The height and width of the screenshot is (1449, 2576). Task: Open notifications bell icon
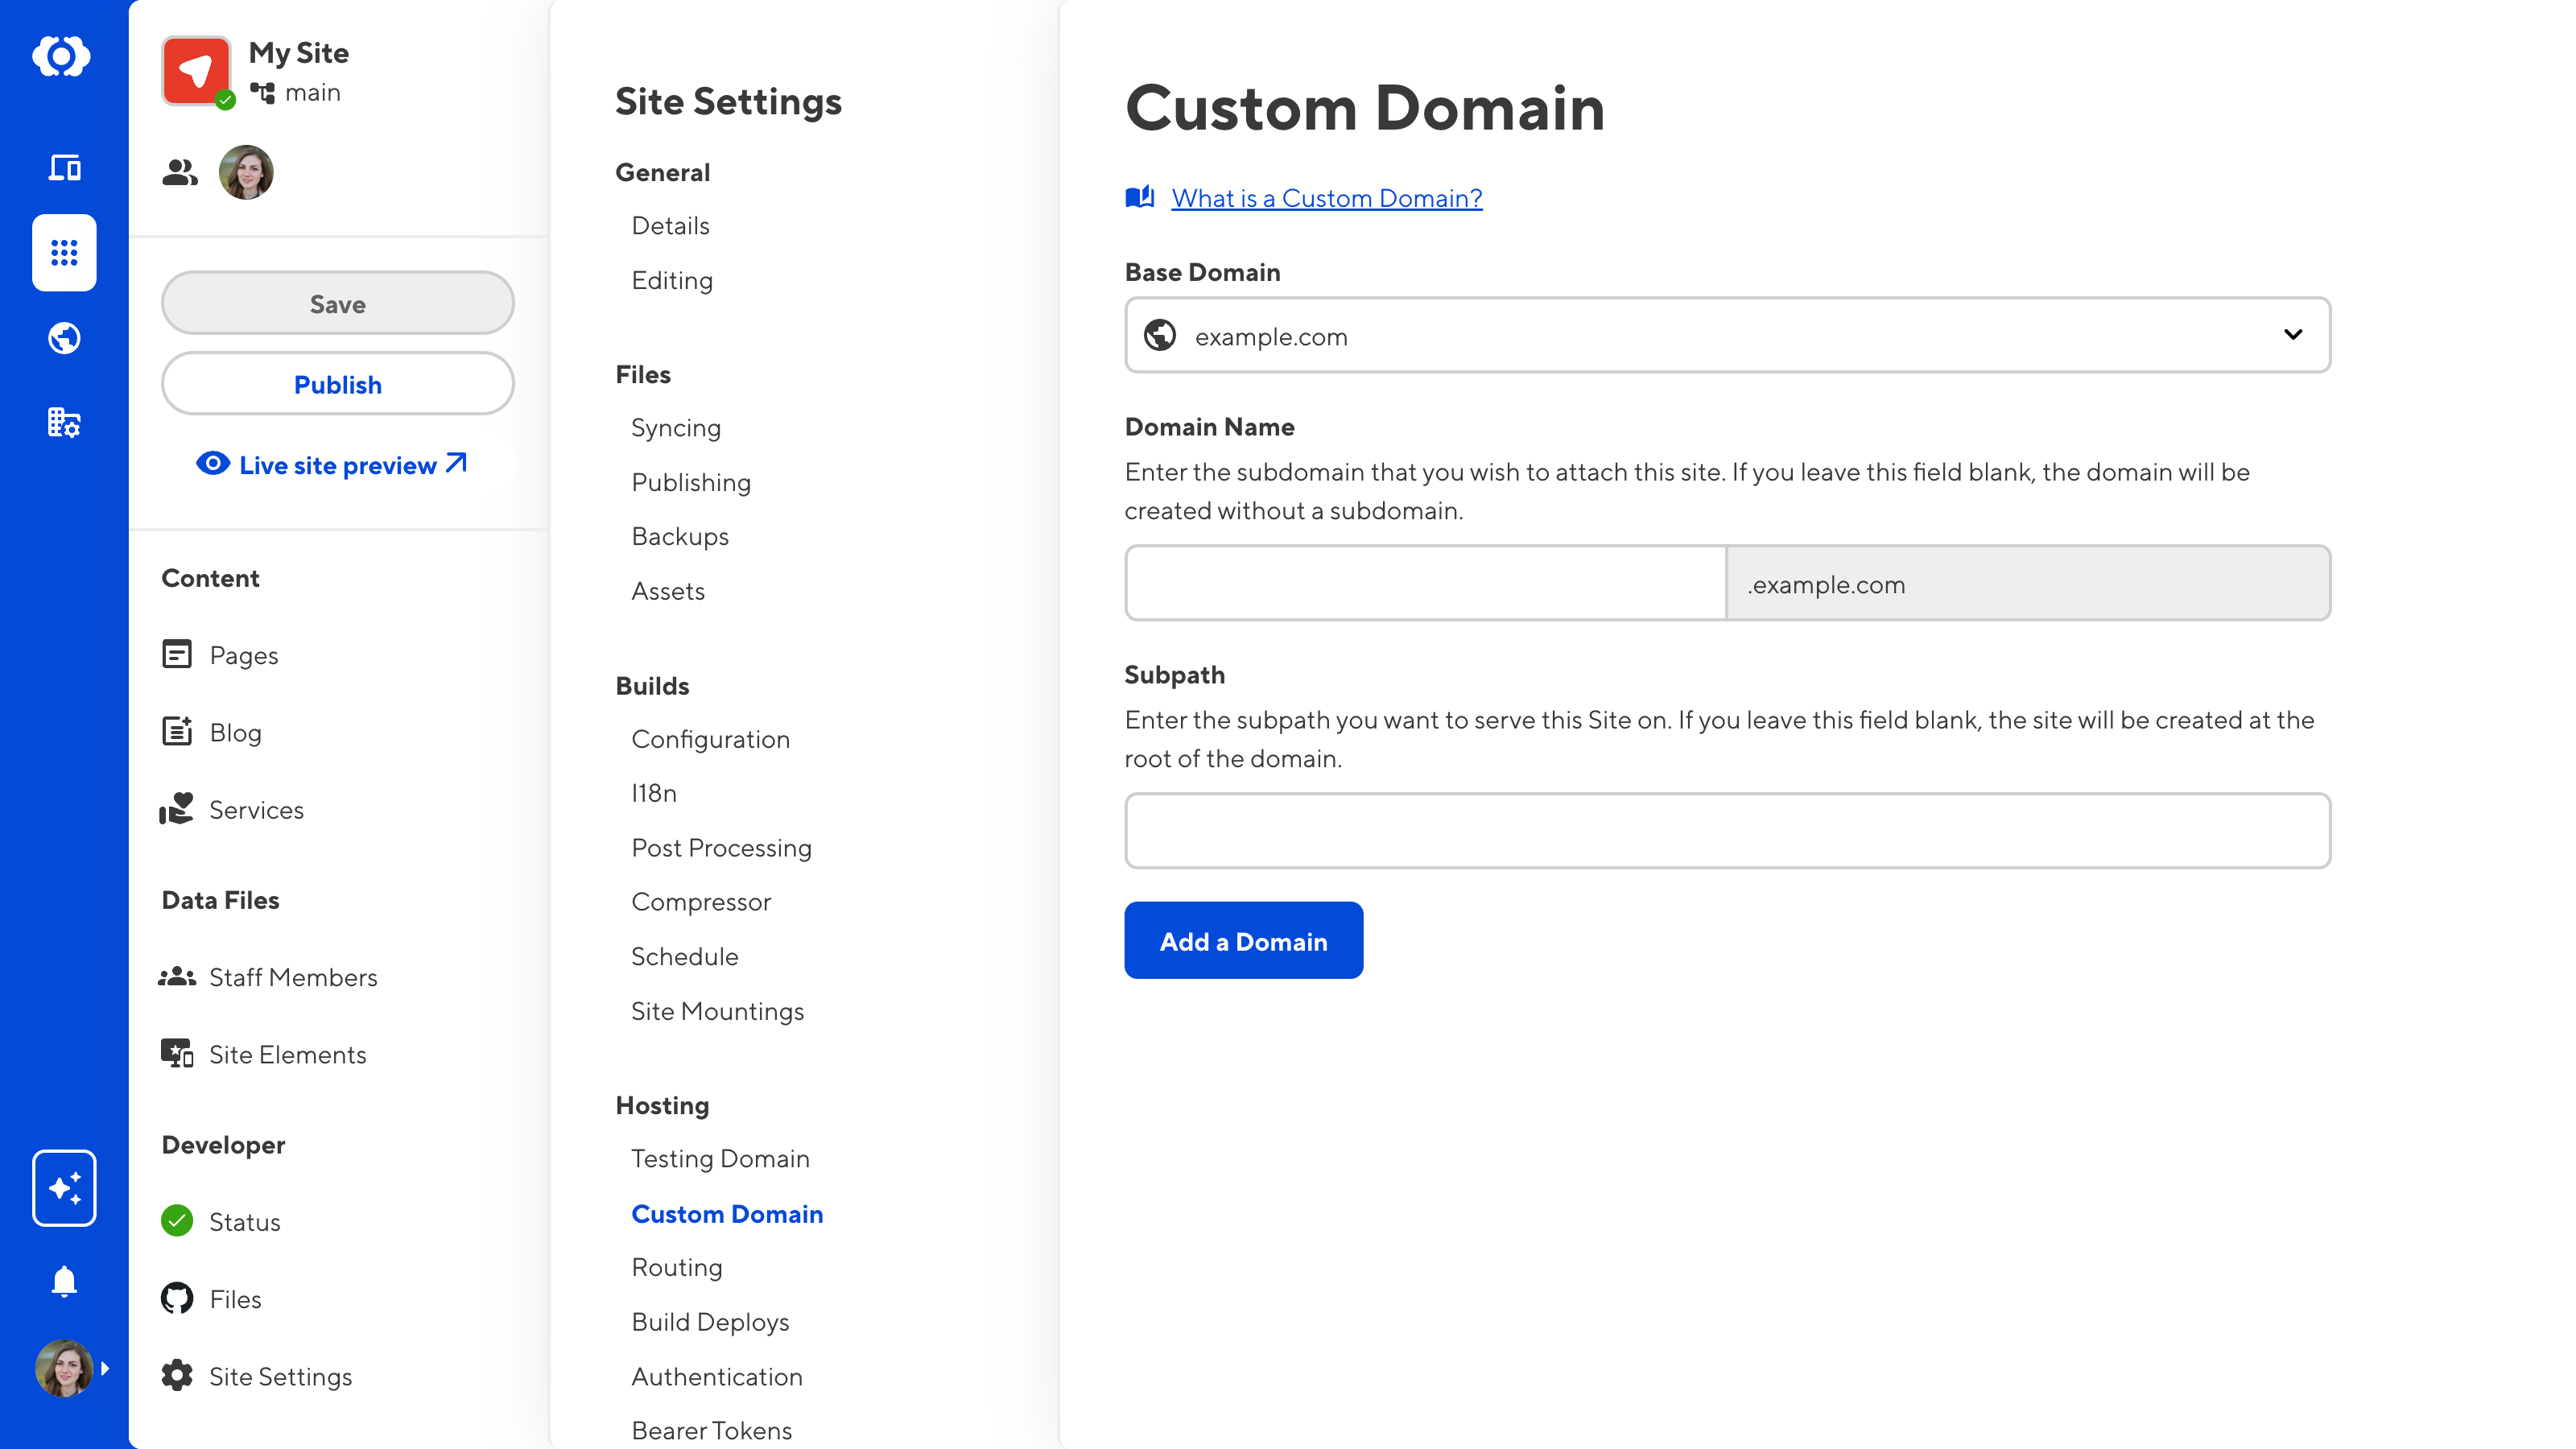[64, 1281]
